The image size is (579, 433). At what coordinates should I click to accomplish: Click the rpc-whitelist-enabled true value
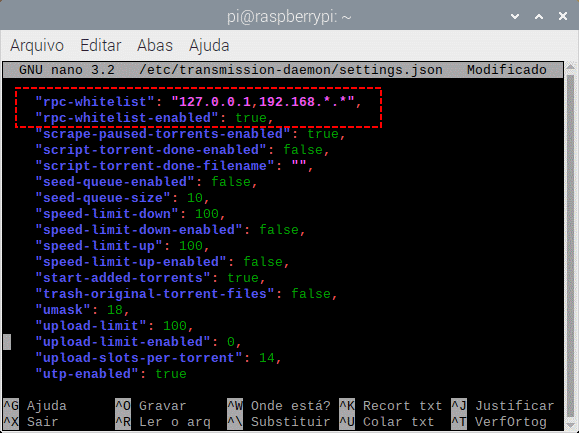tap(251, 118)
